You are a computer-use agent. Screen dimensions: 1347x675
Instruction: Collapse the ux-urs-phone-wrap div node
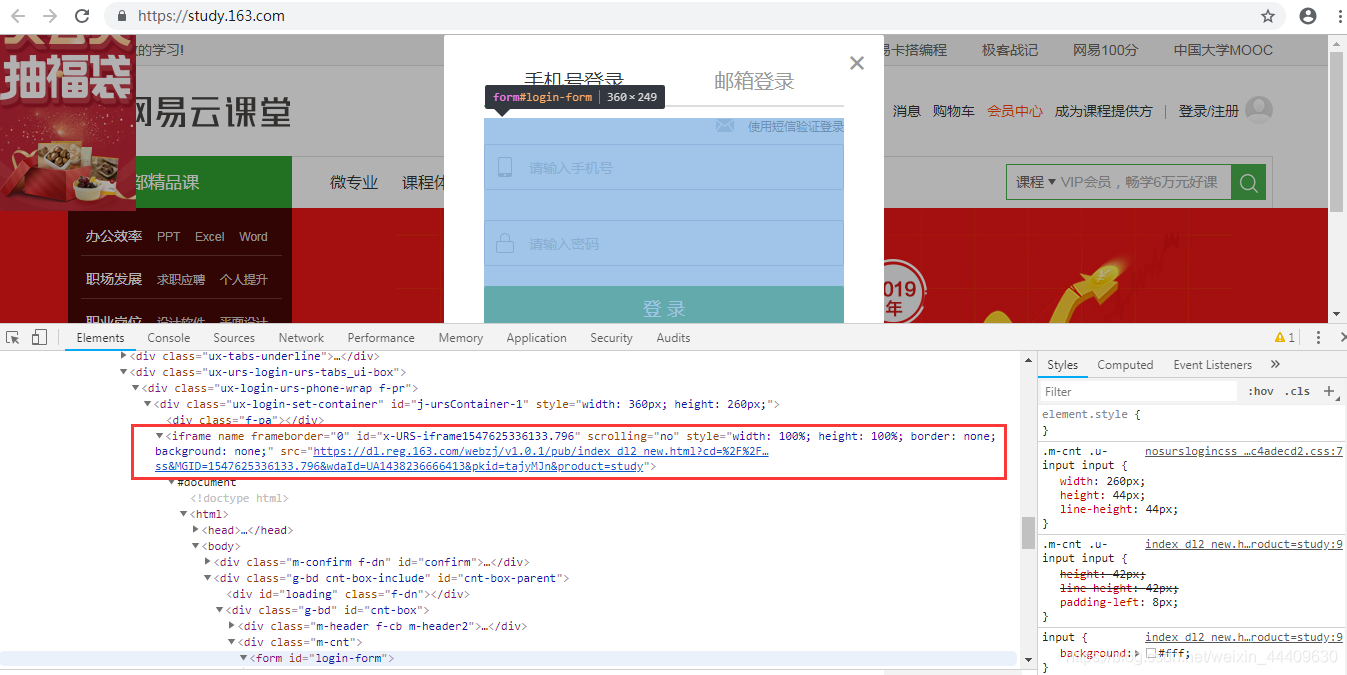[x=136, y=388]
